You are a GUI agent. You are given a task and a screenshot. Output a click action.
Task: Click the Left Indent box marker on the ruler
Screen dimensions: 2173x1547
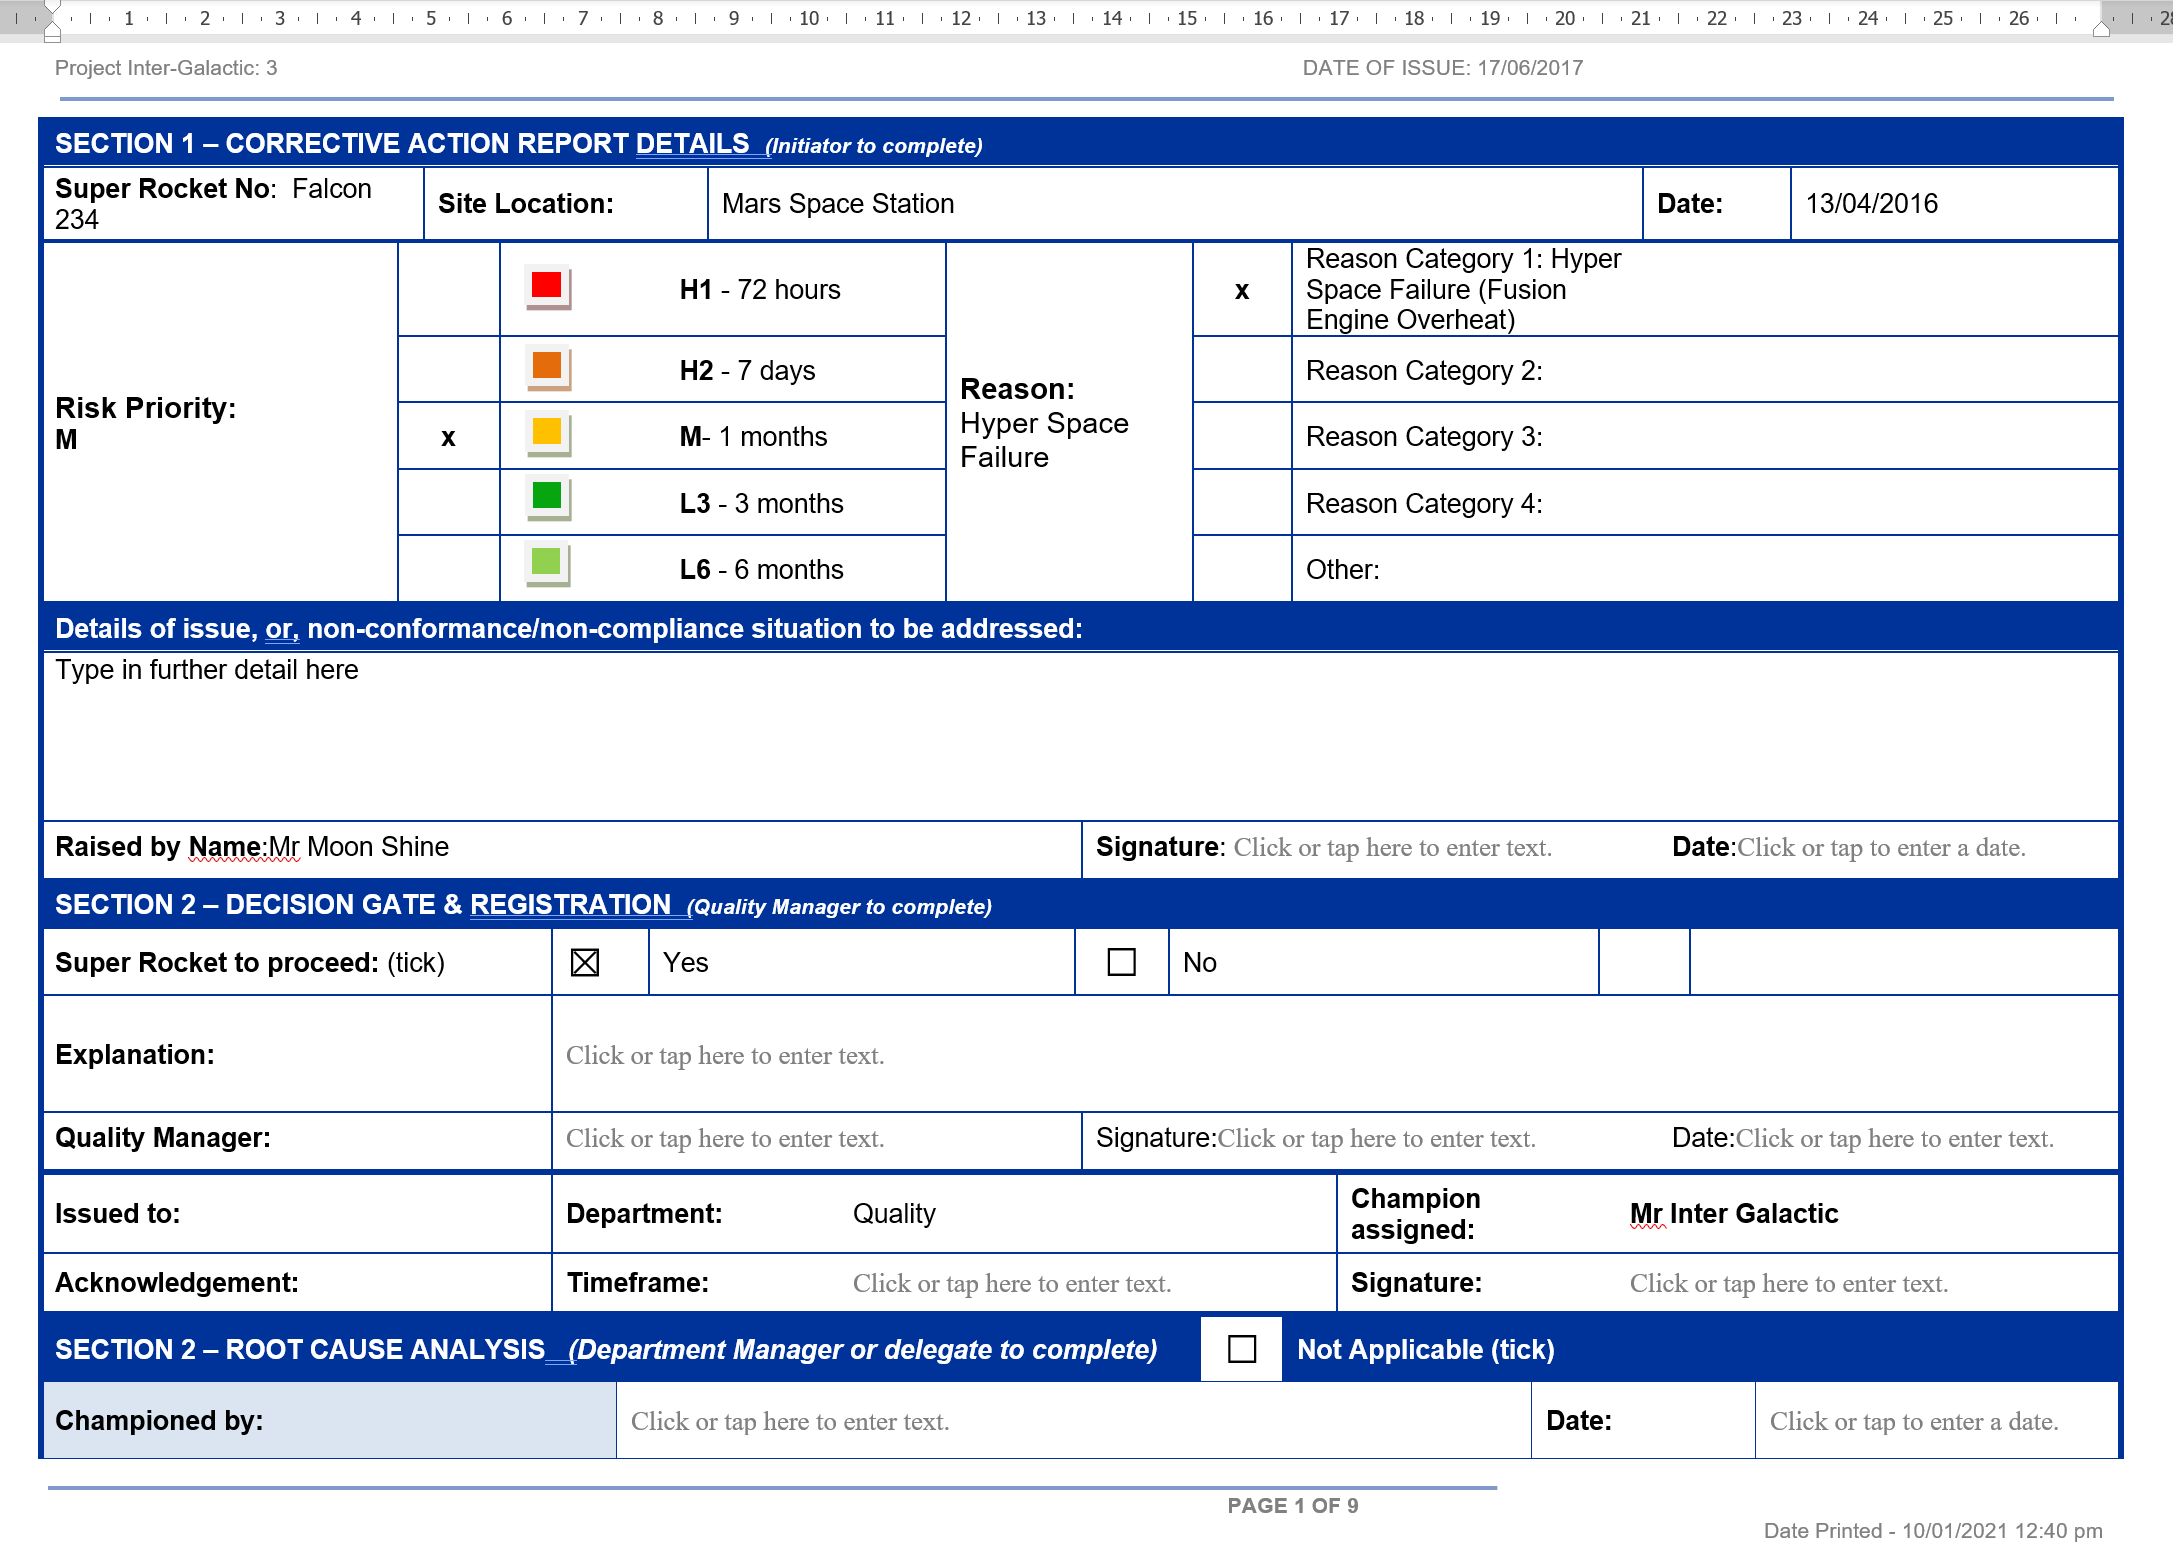click(52, 40)
